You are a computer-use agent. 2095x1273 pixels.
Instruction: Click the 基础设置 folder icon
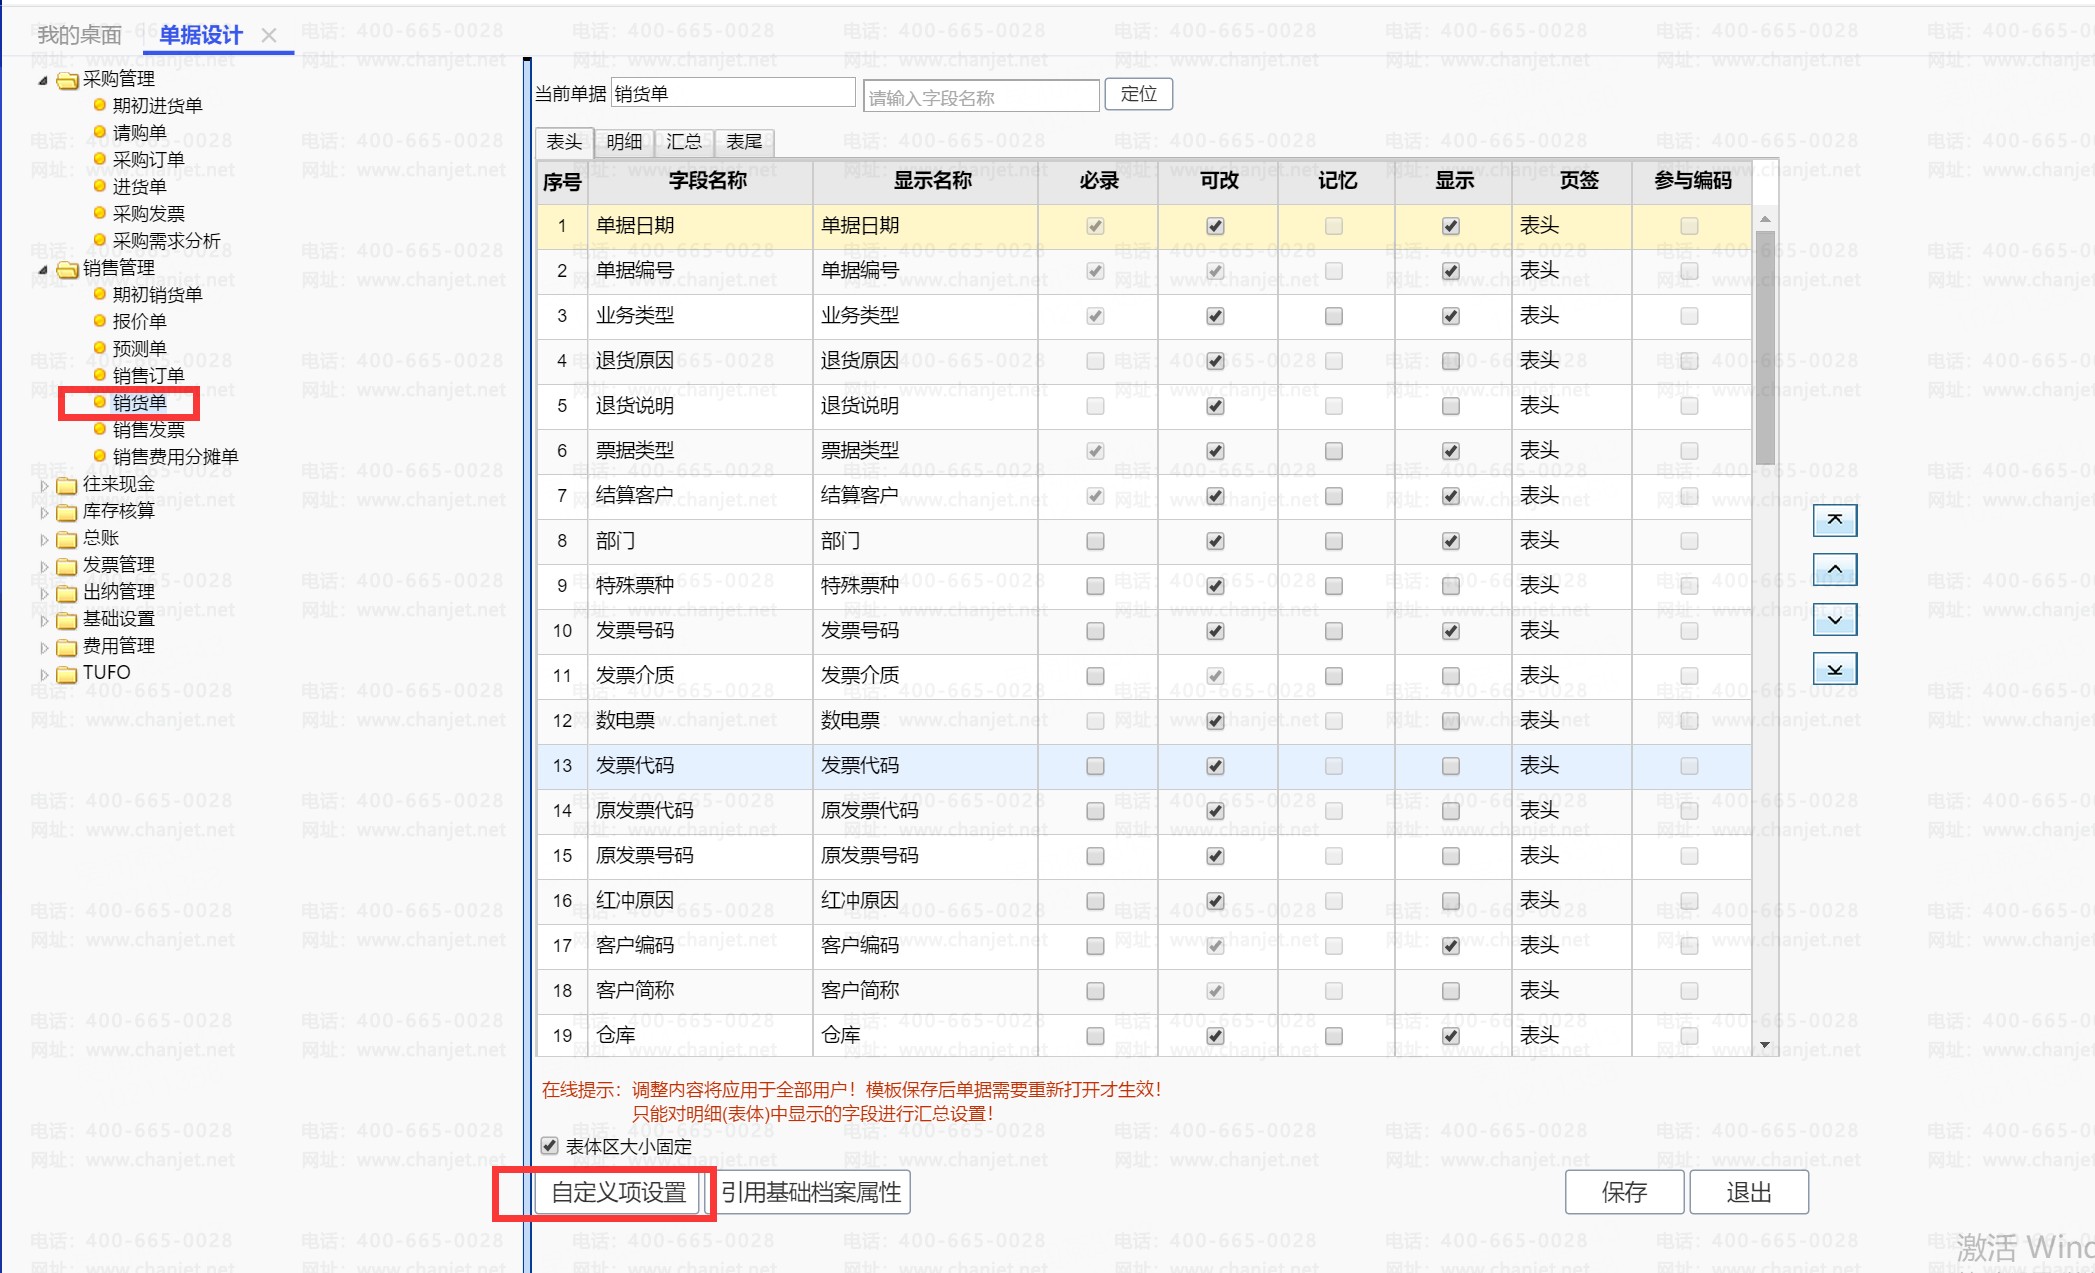pos(67,620)
